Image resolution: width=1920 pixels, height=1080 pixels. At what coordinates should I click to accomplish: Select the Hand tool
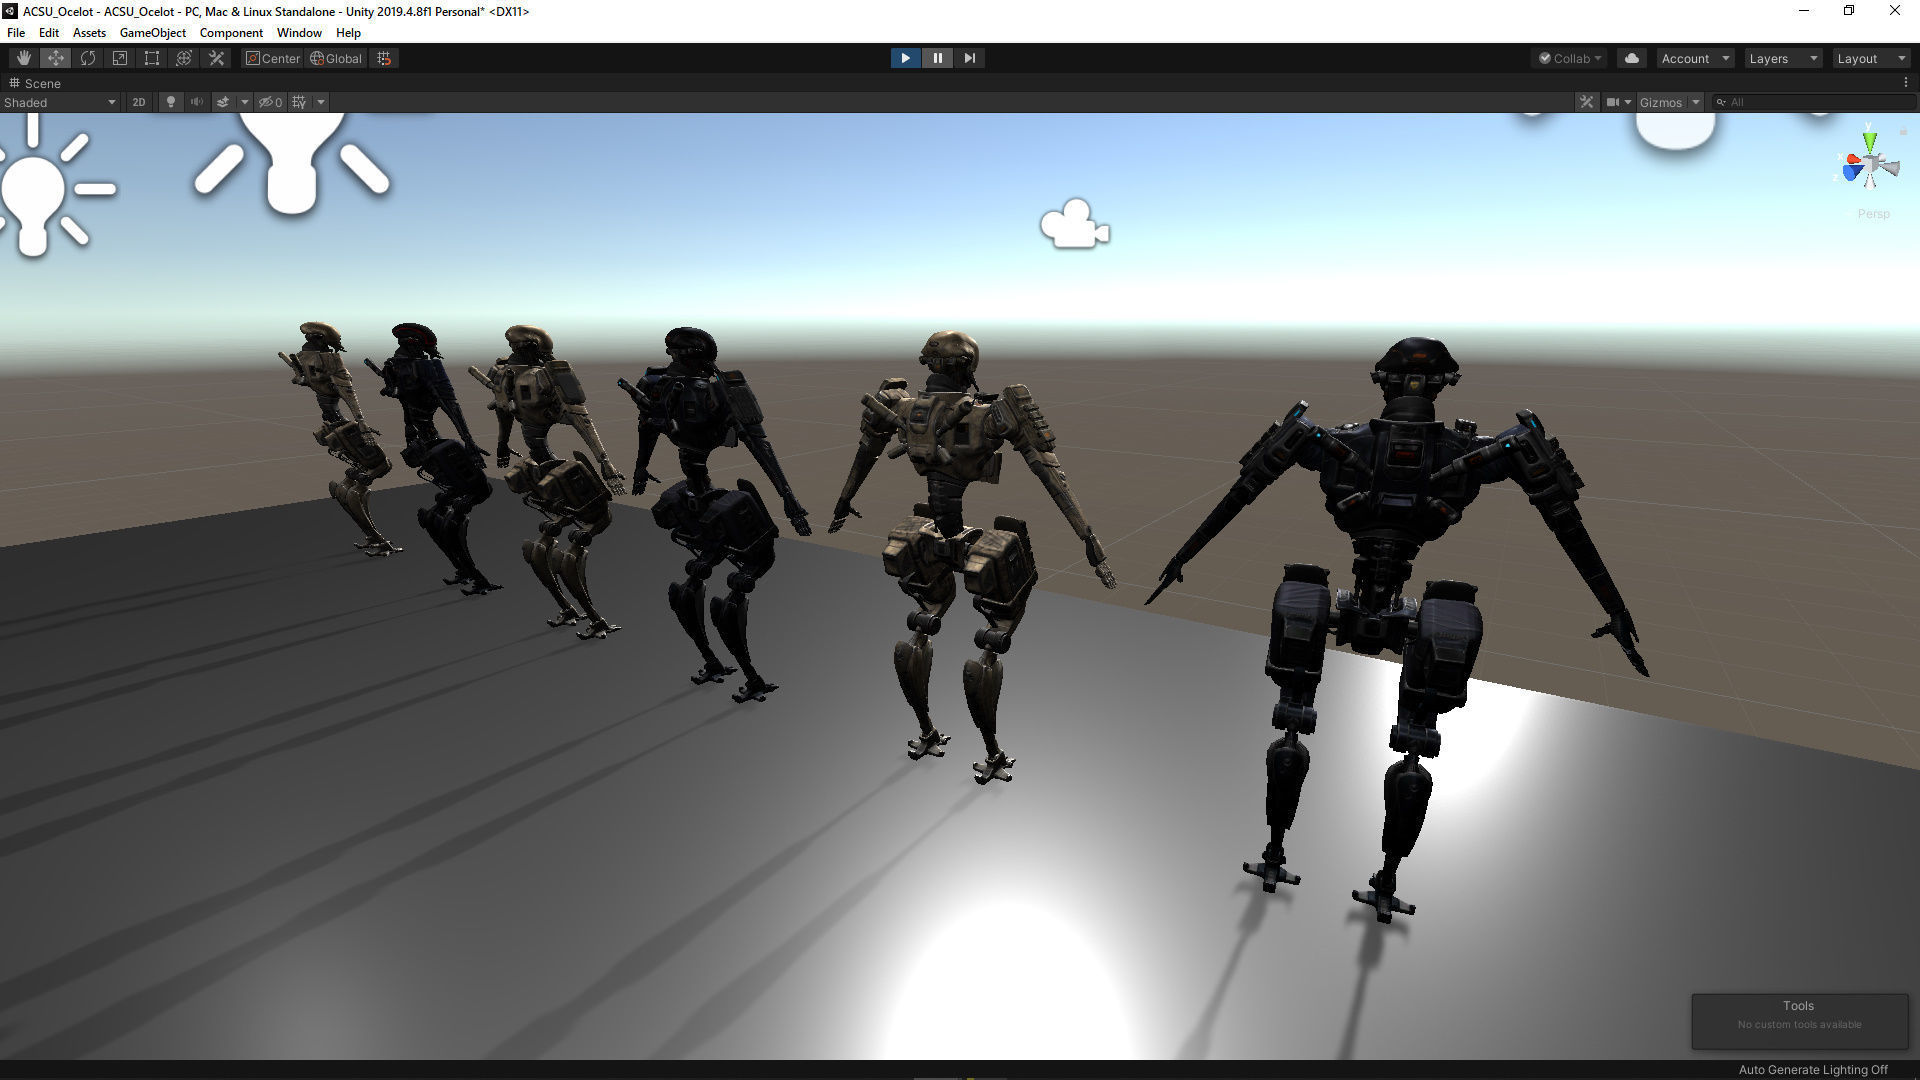tap(23, 58)
